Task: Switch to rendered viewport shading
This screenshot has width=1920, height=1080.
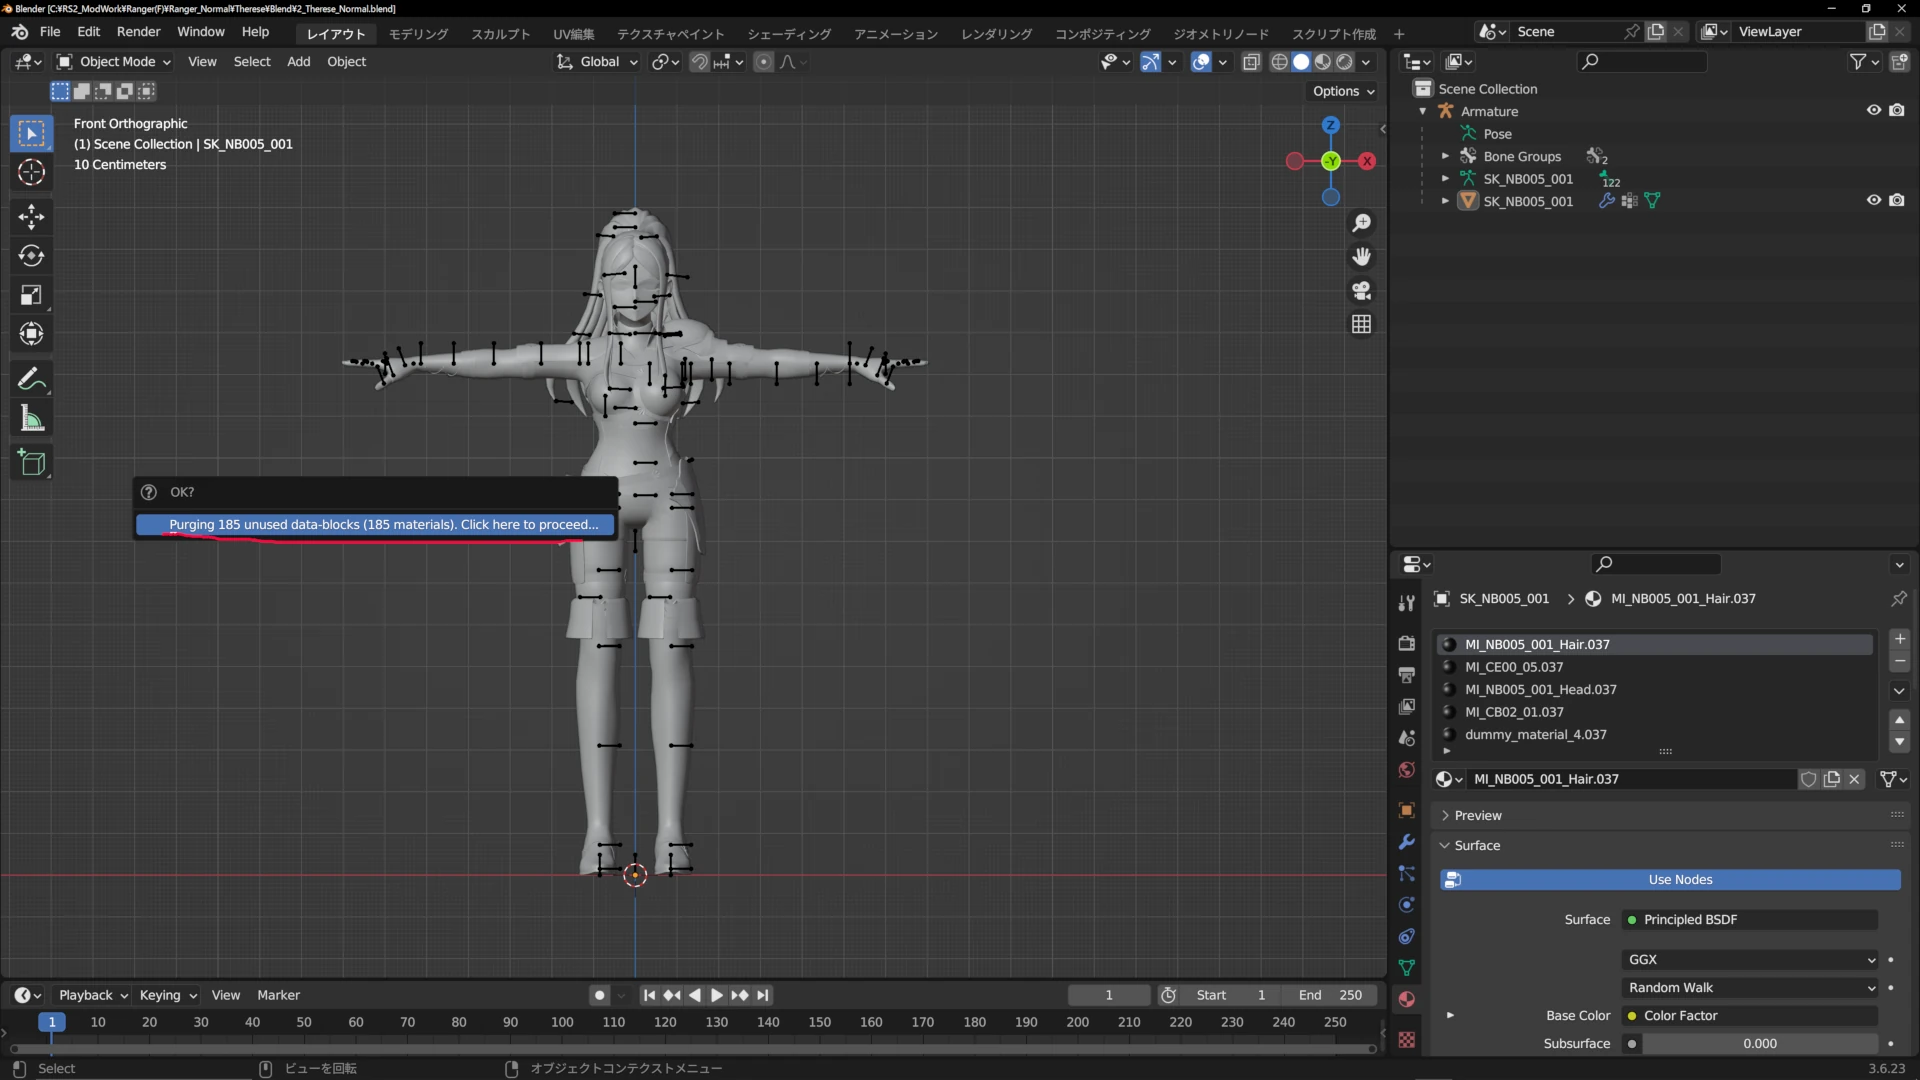Action: 1345,62
